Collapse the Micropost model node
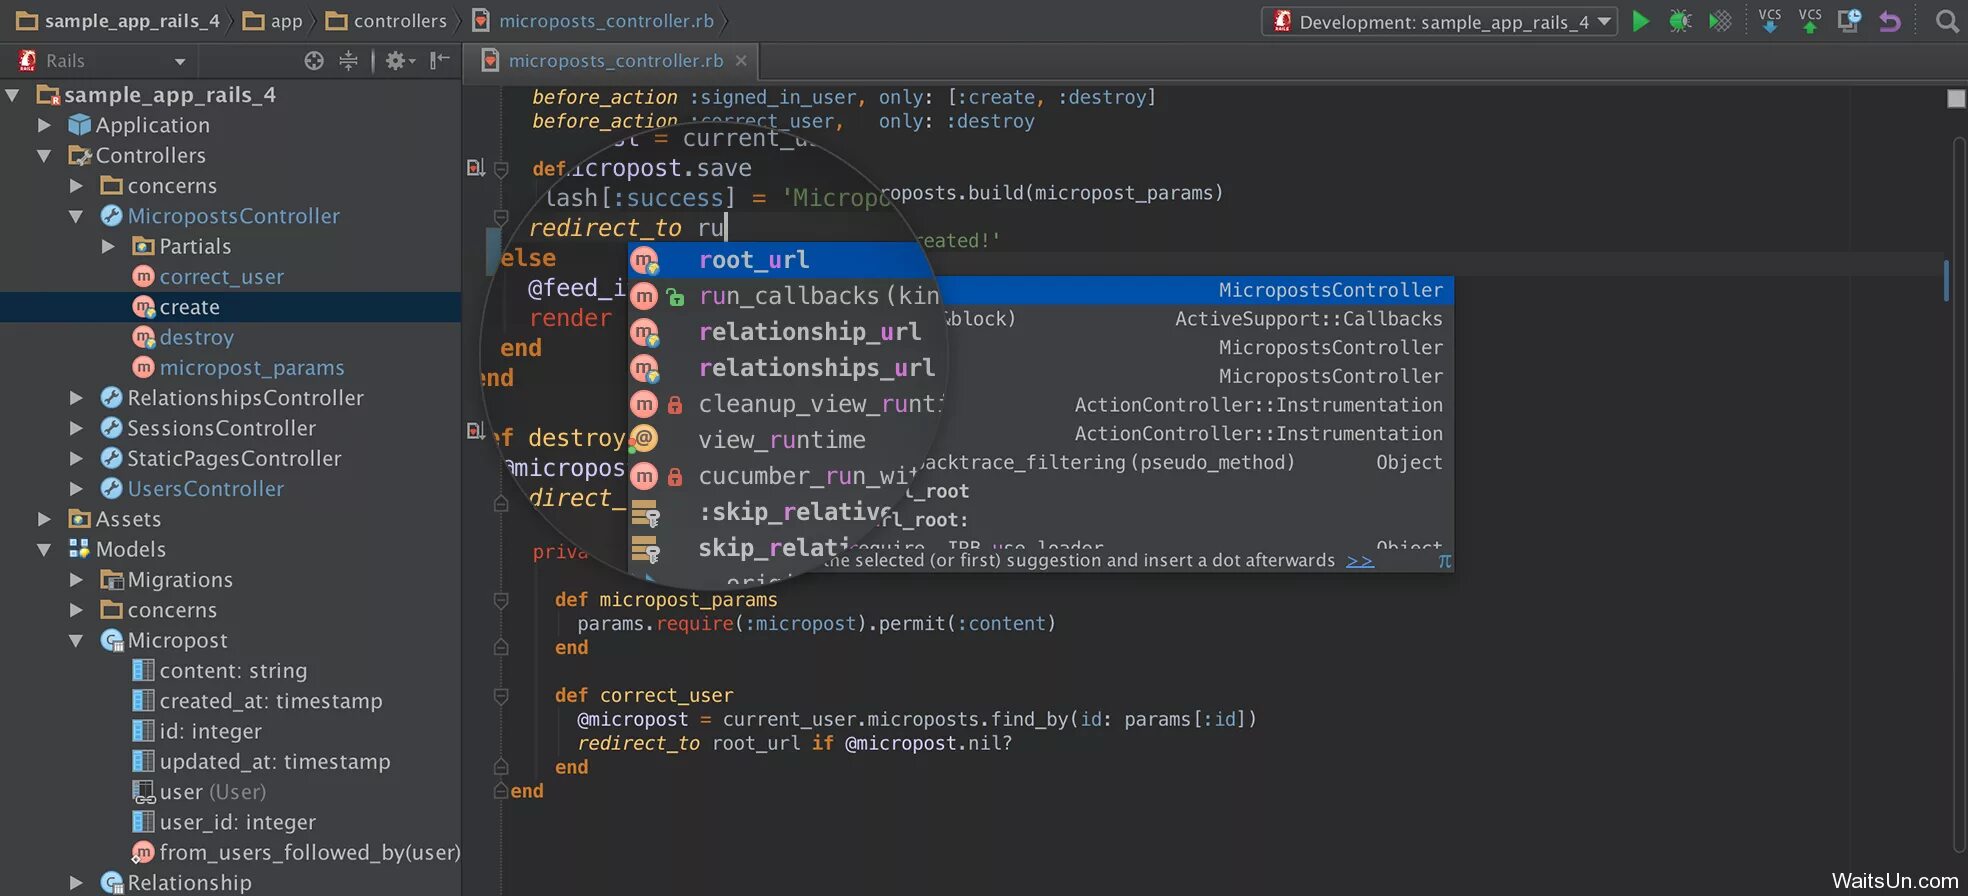This screenshot has height=896, width=1968. pyautogui.click(x=76, y=640)
